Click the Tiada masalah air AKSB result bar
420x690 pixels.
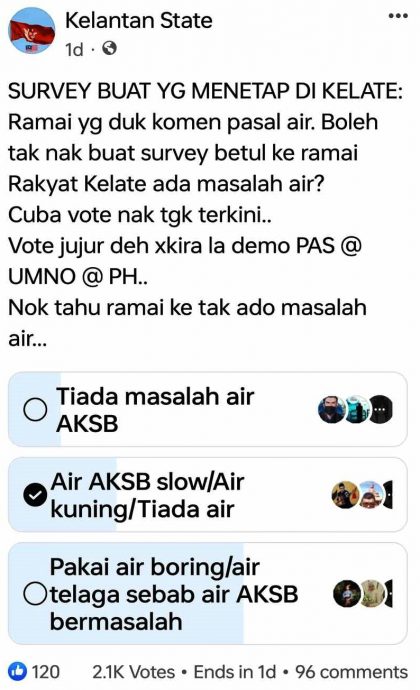tap(208, 409)
